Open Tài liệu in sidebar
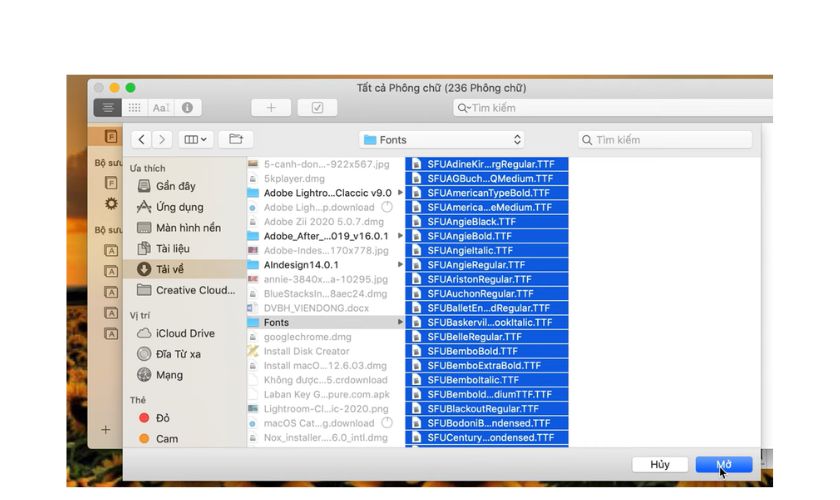 tap(184, 249)
